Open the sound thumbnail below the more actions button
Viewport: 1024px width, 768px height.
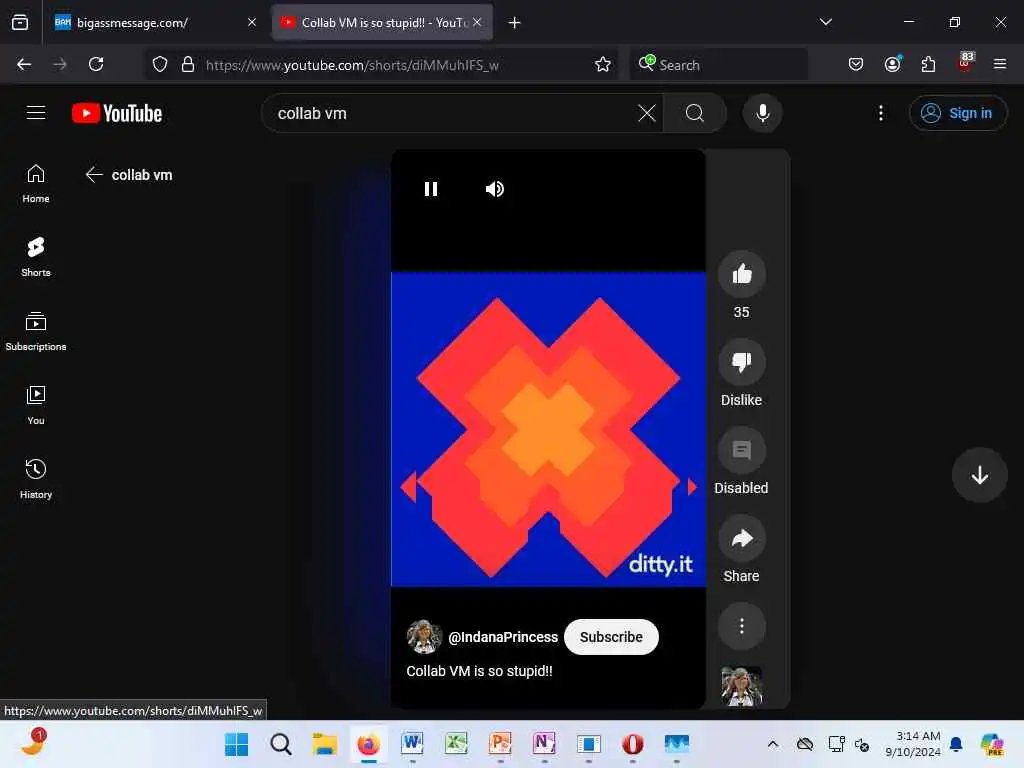click(x=741, y=686)
